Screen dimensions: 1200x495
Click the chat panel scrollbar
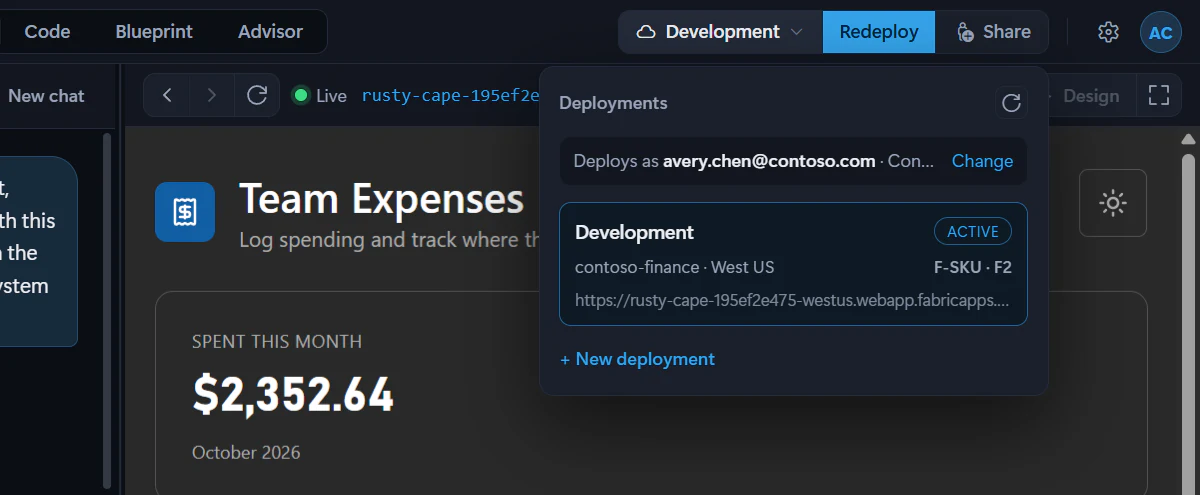(107, 310)
